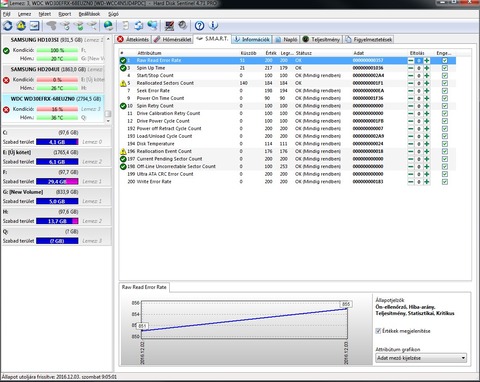This screenshot has width=480, height=382.
Task: Select the Seek Error Rate attribute row
Action: pos(287,91)
